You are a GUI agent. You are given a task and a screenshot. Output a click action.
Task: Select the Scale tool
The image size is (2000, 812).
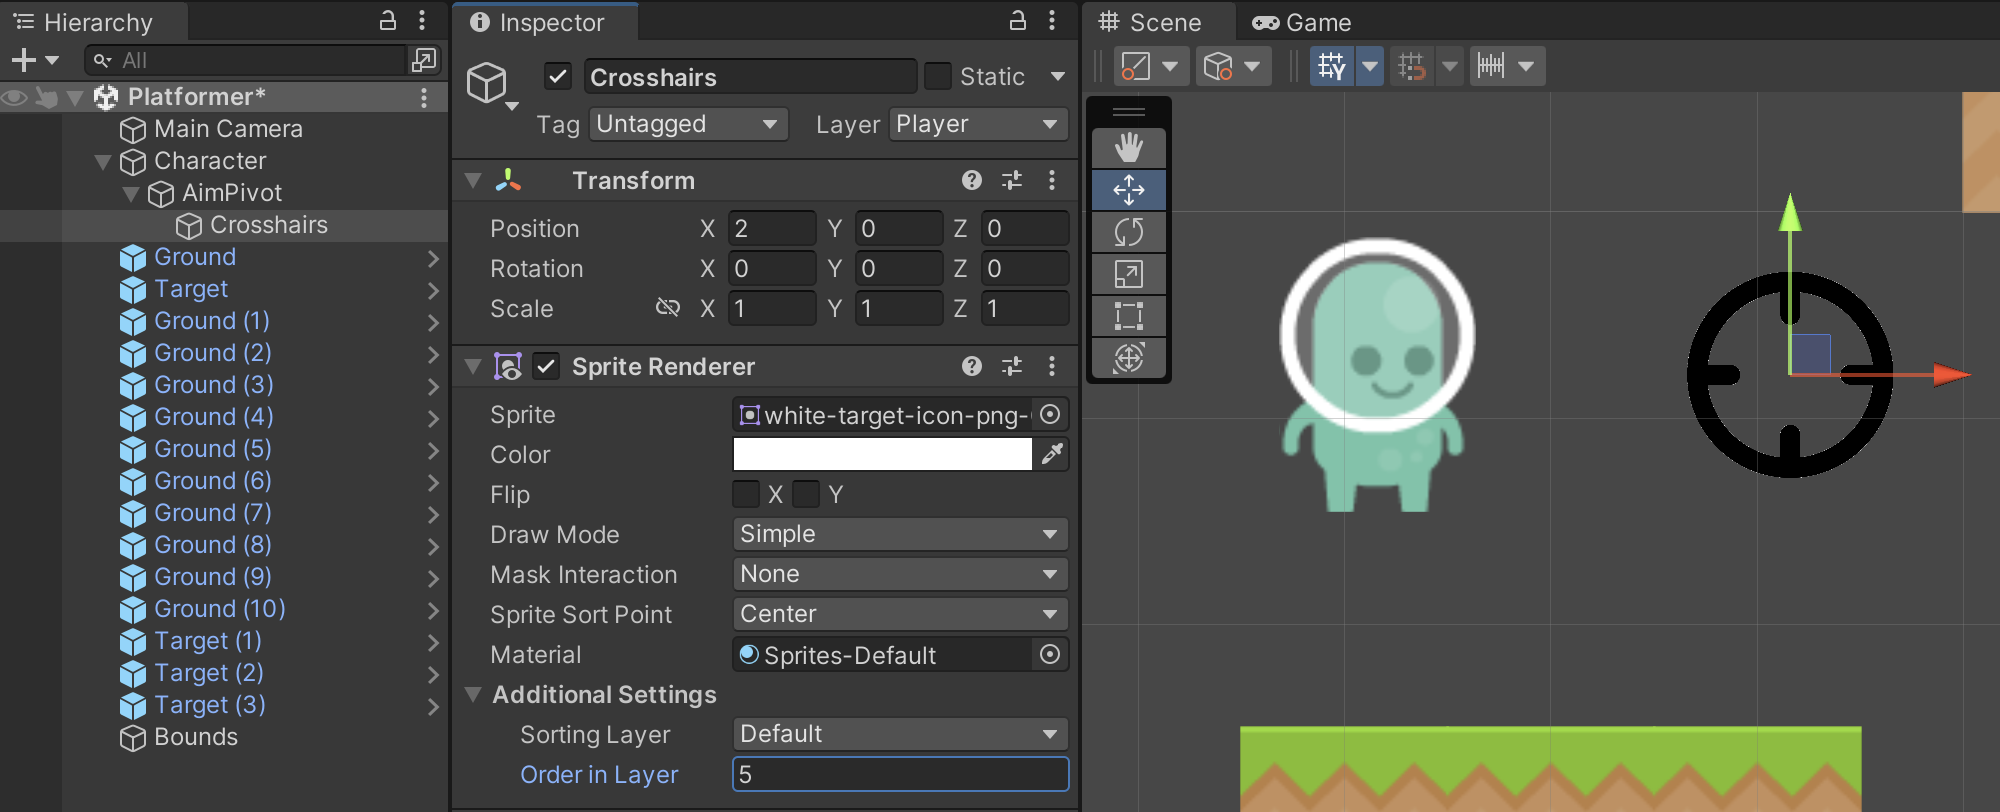tap(1128, 274)
